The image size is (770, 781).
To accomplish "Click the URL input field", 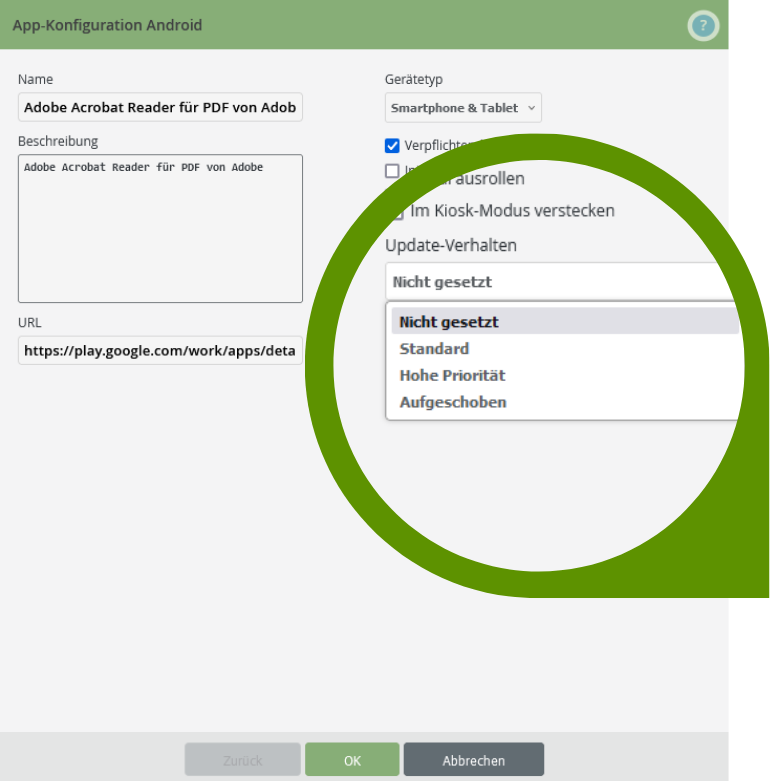I will 160,350.
